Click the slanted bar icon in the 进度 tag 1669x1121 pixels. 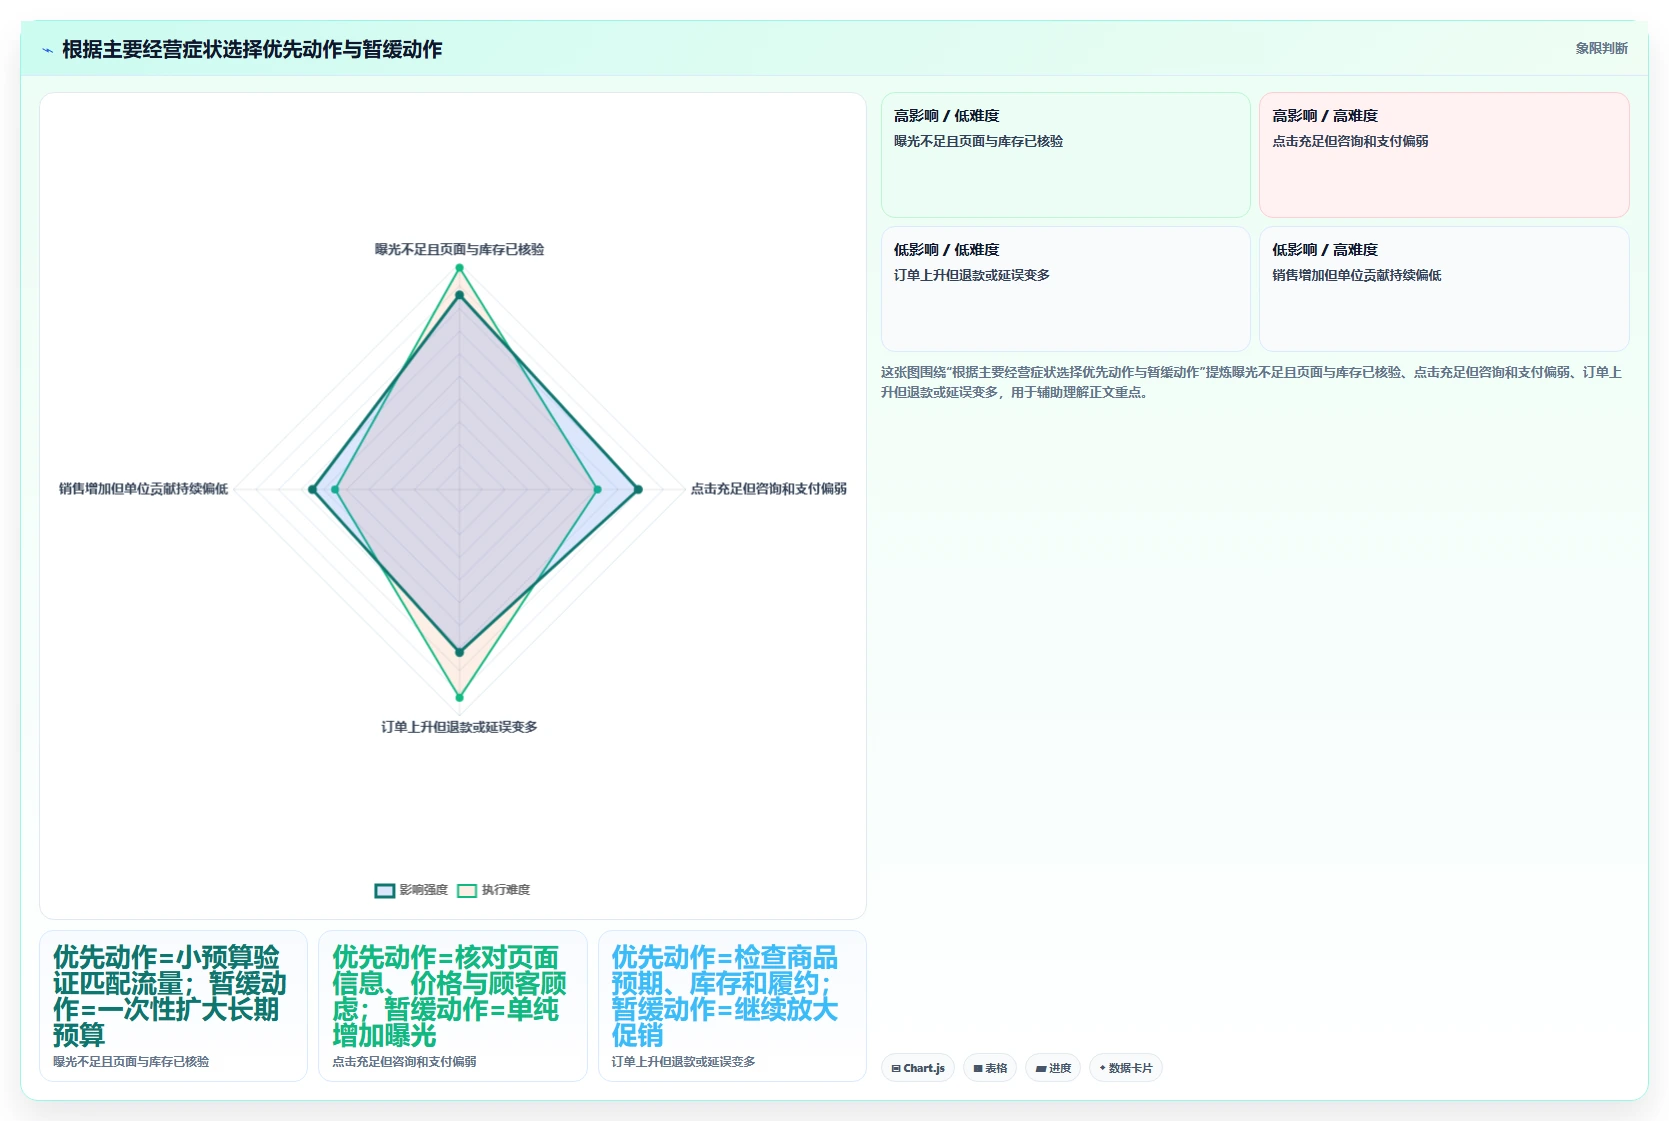pos(1041,1068)
